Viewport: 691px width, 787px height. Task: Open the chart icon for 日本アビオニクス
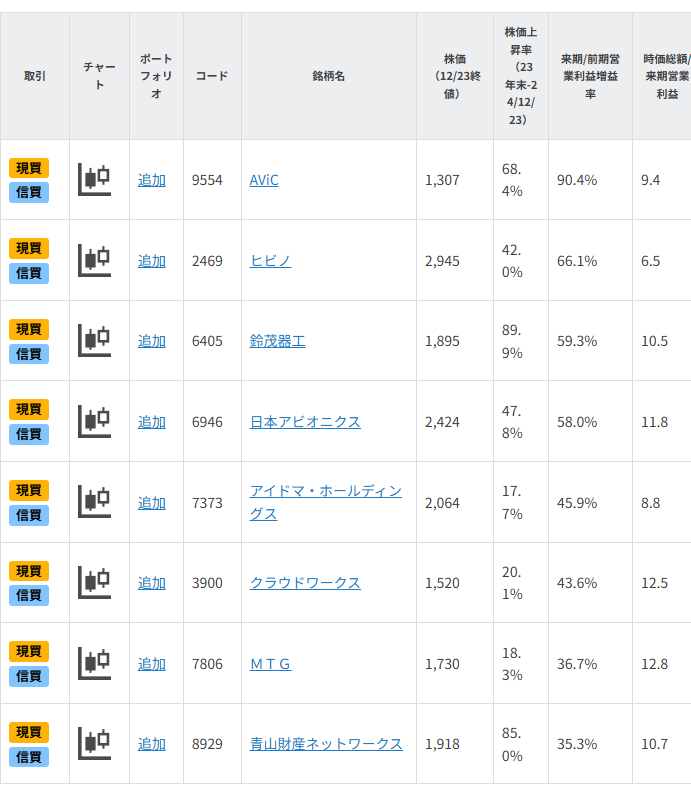coord(94,422)
